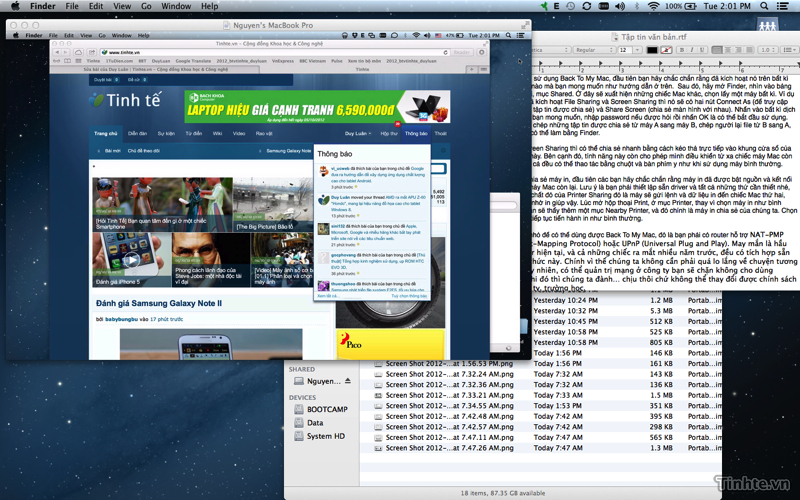Image resolution: width=800 pixels, height=500 pixels.
Task: Click the www.tinhte.vn address field in Safari
Action: pyautogui.click(x=270, y=52)
